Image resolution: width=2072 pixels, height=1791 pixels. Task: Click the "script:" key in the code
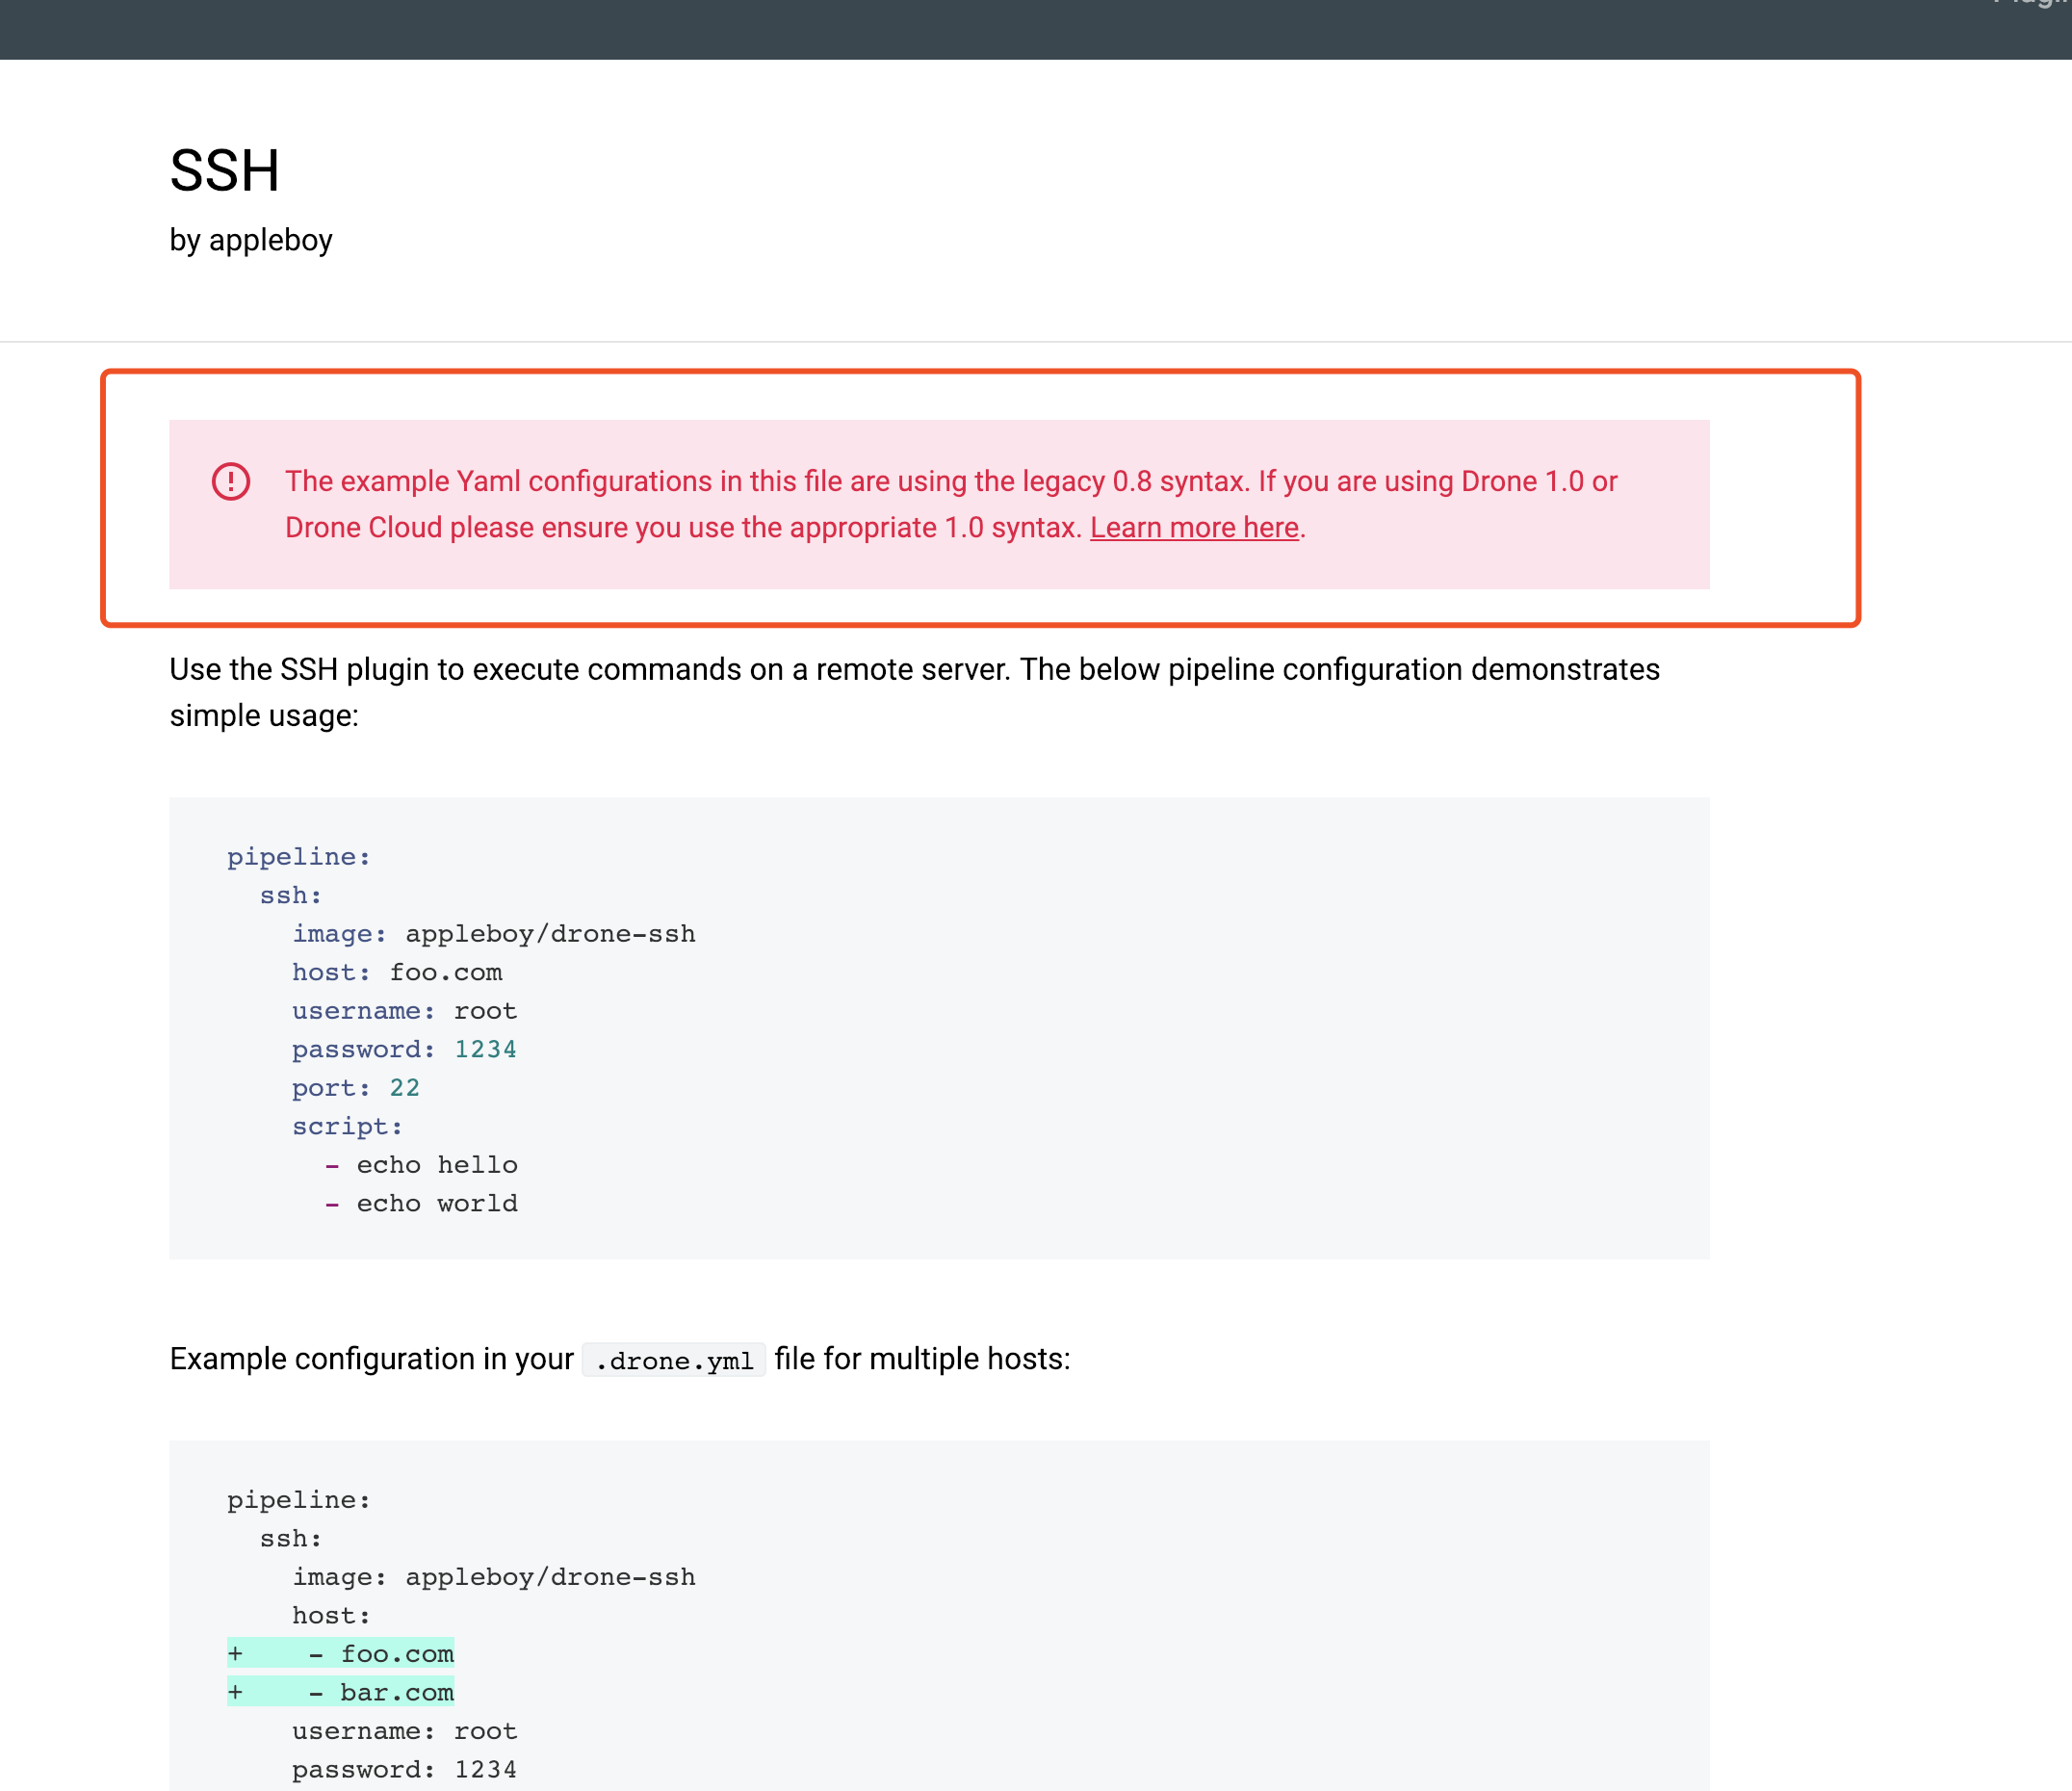click(x=347, y=1127)
